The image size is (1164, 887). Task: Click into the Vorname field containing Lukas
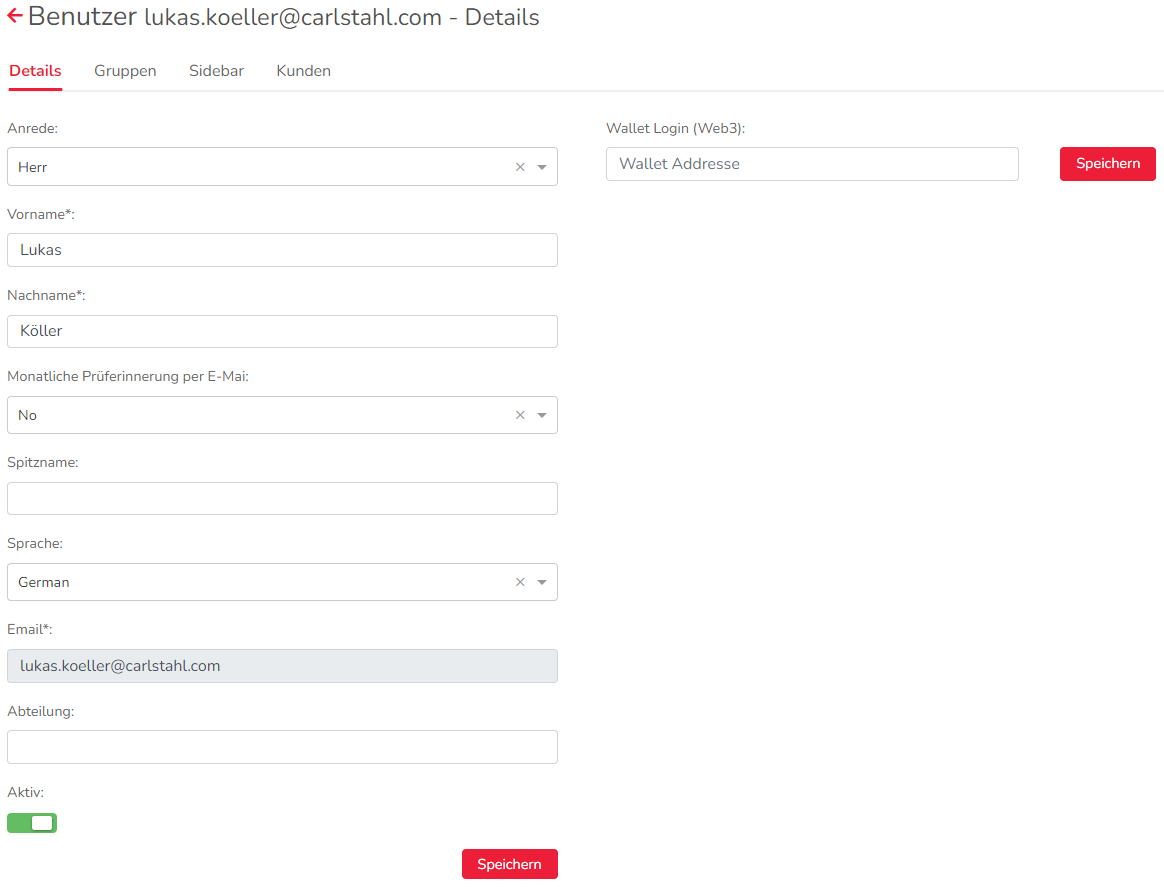[282, 250]
